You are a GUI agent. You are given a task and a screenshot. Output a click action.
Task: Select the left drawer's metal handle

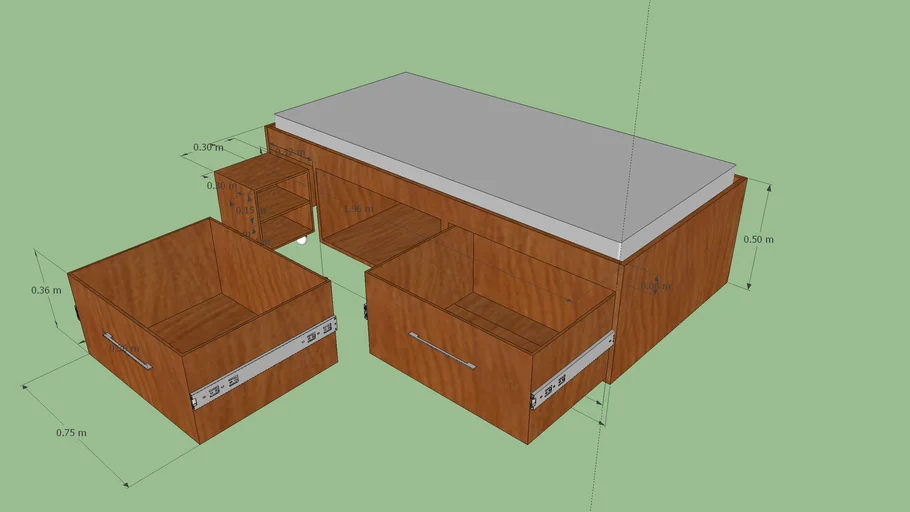127,351
